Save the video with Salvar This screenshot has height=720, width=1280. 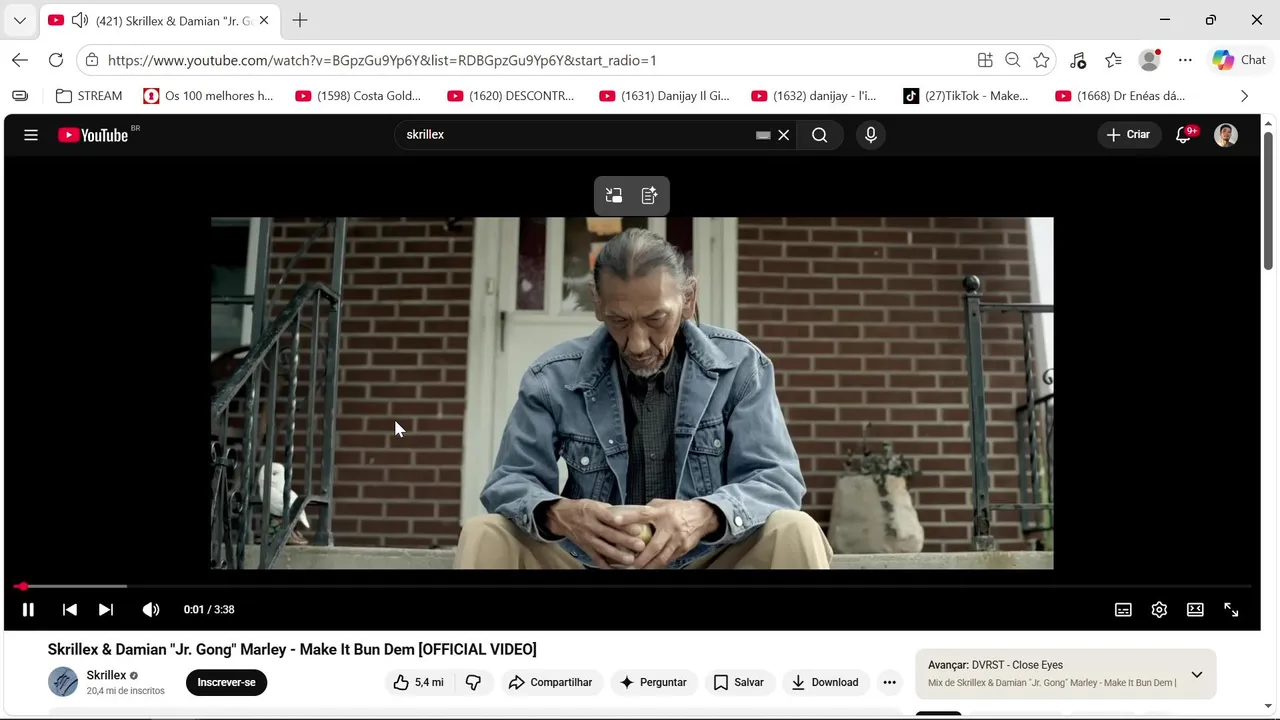pyautogui.click(x=739, y=682)
